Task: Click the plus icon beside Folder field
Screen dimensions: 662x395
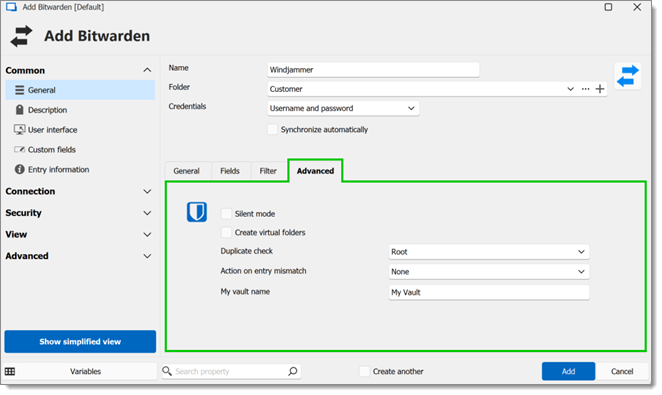Action: [x=600, y=89]
